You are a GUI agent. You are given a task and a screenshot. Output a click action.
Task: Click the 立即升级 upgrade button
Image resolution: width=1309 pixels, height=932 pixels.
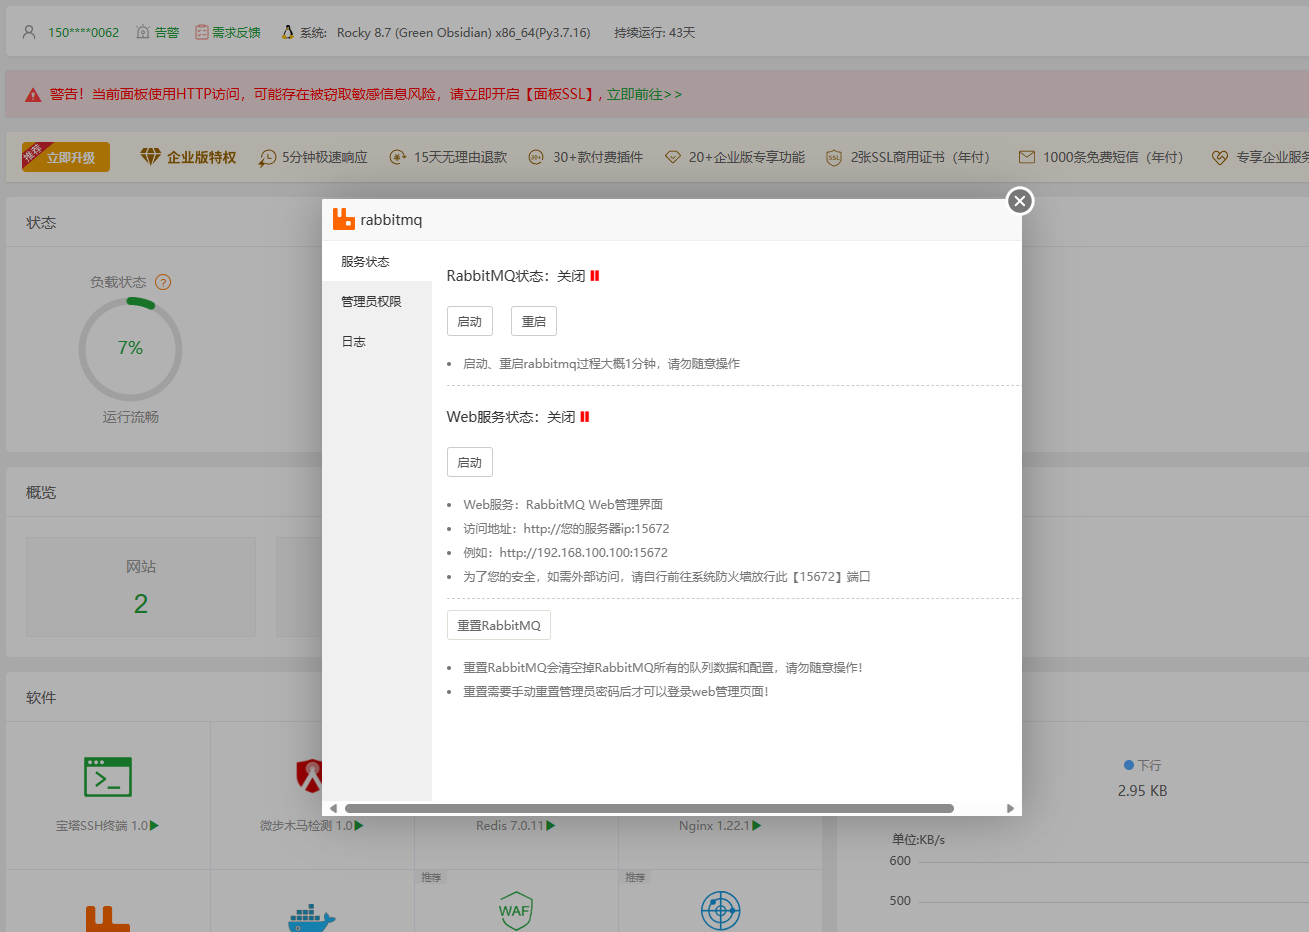(x=66, y=156)
